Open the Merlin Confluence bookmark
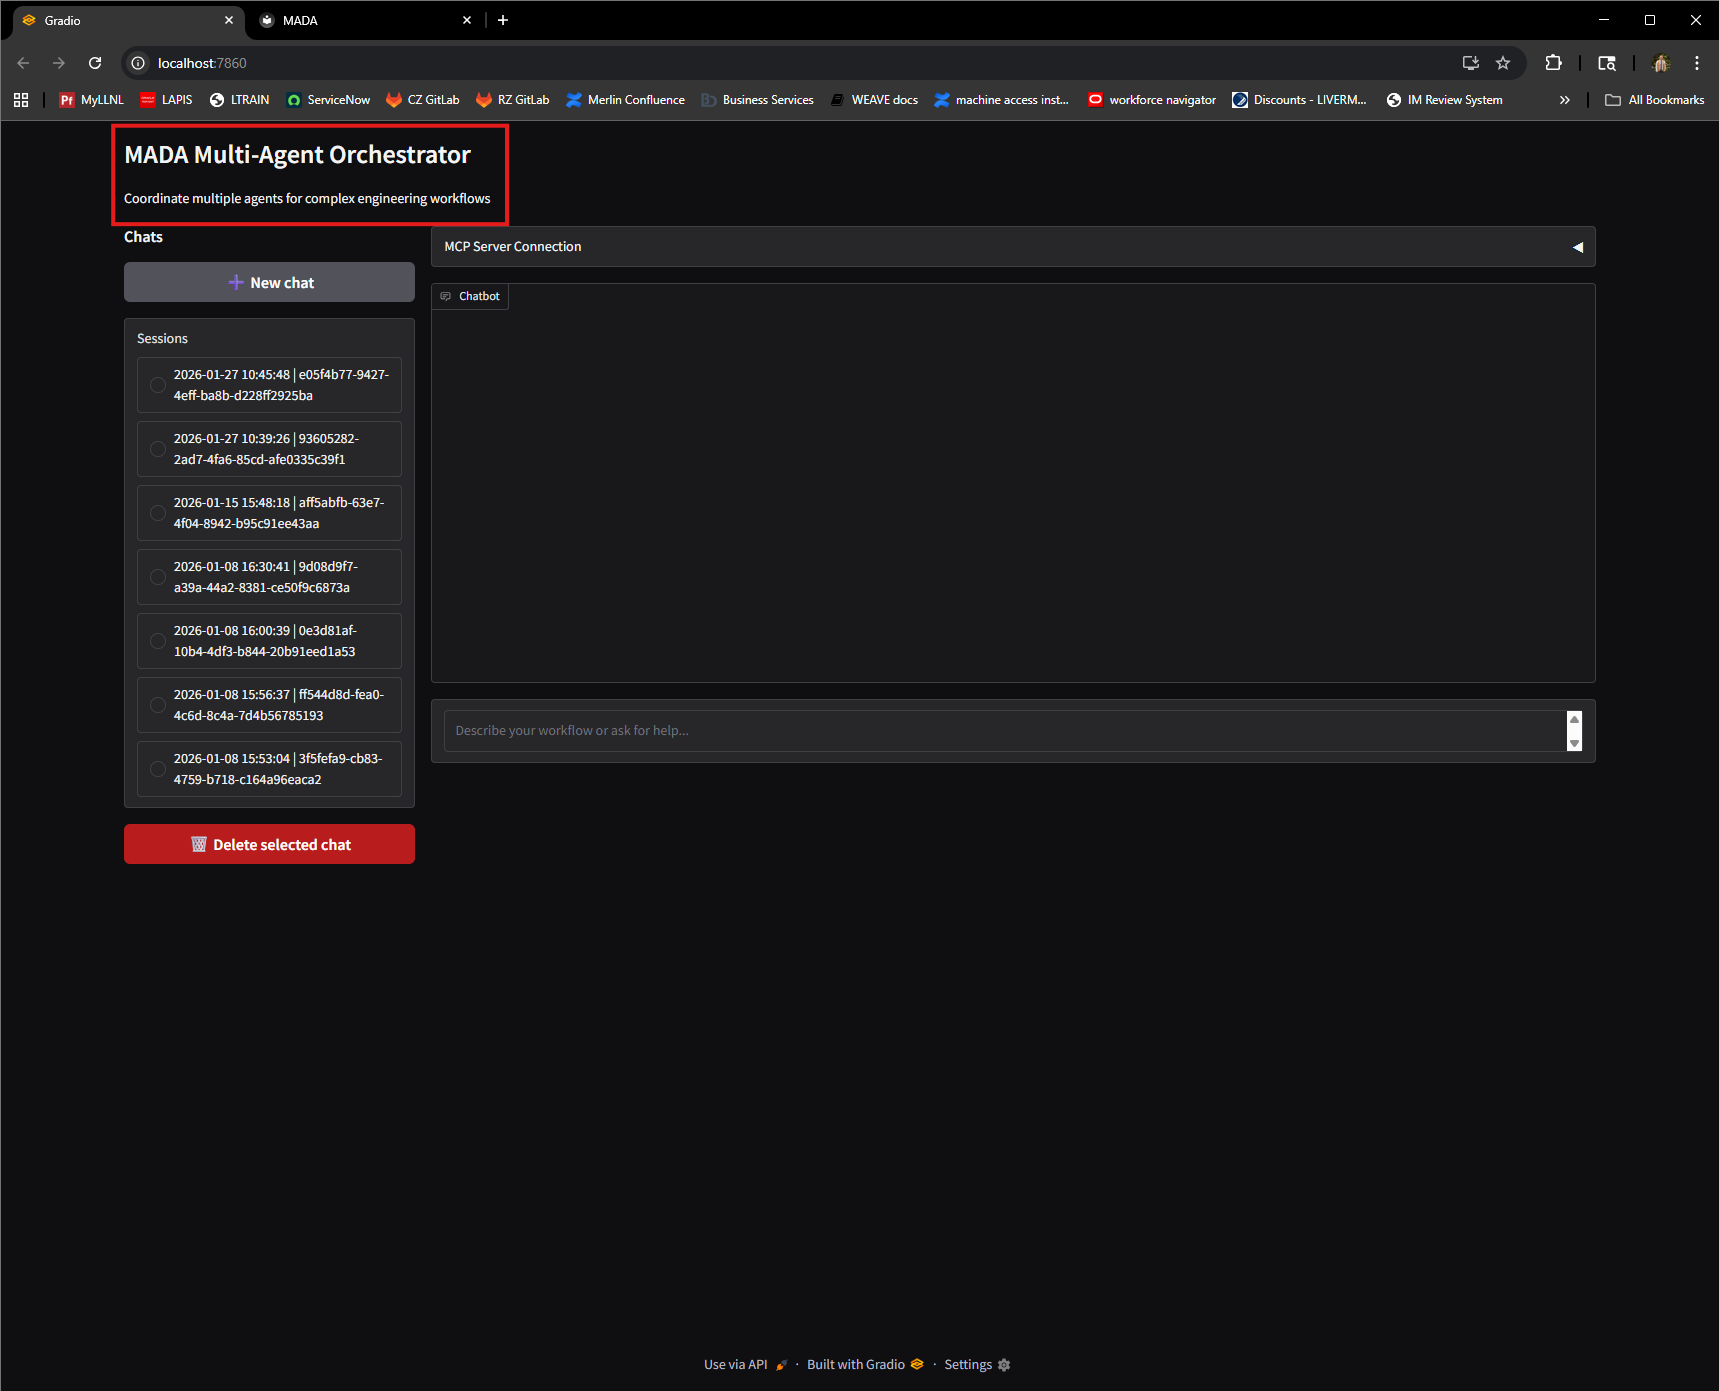1719x1391 pixels. coord(626,100)
